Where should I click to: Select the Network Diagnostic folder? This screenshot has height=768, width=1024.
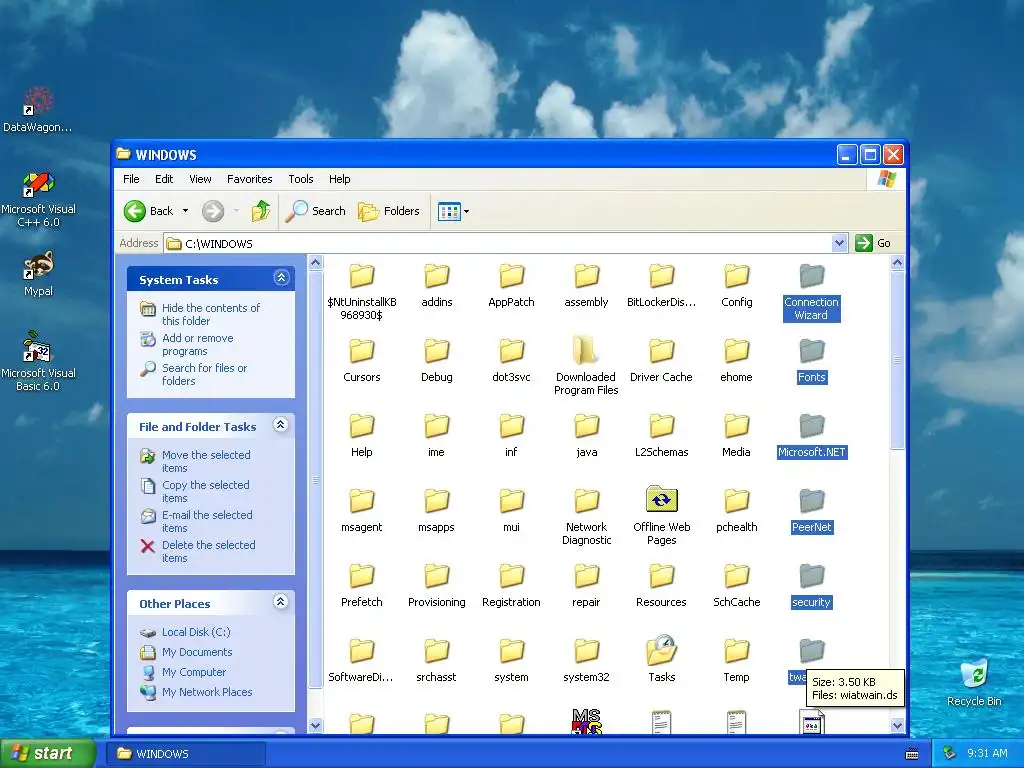586,515
